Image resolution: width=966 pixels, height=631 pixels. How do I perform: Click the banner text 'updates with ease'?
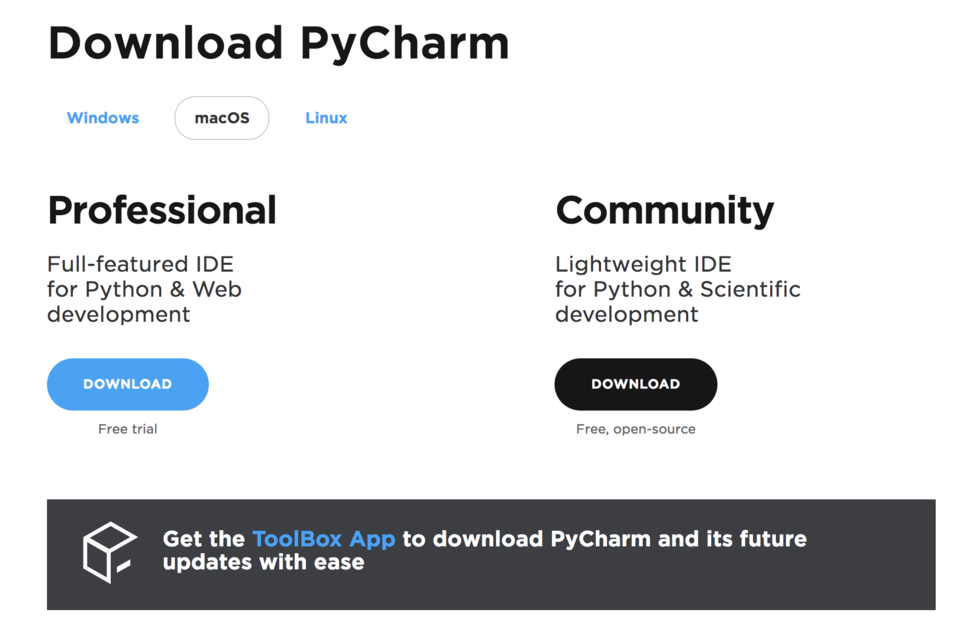[264, 563]
